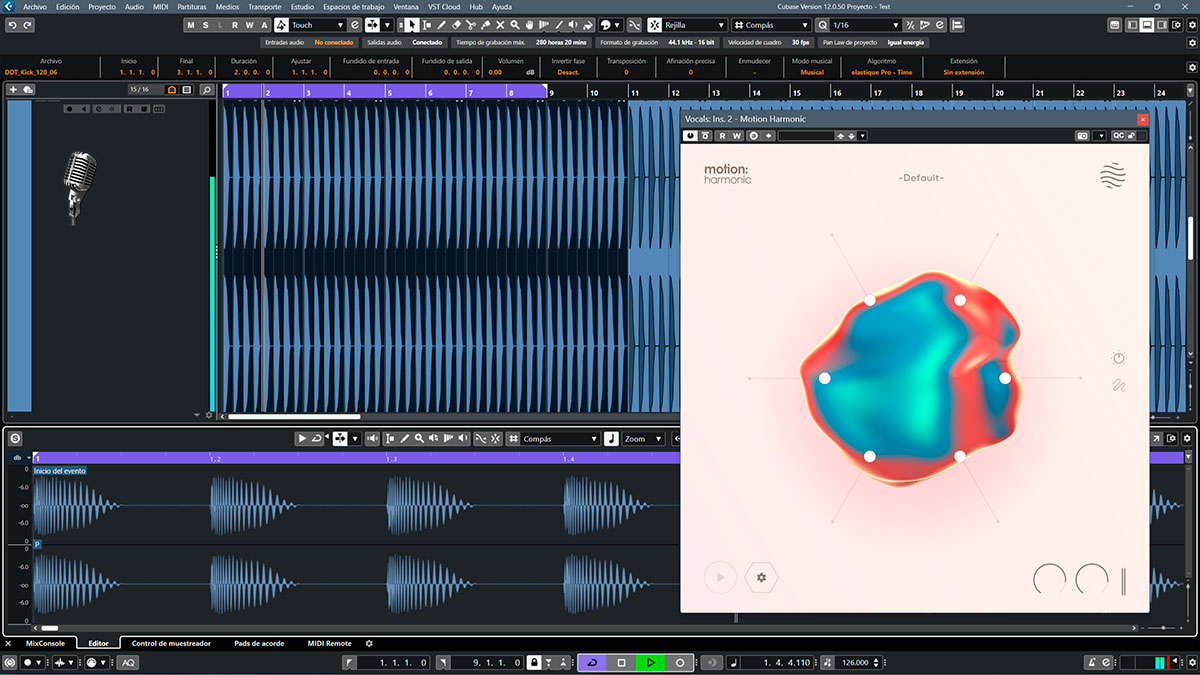This screenshot has height=675, width=1200.
Task: Switch to the MixConsole tab
Action: point(46,643)
